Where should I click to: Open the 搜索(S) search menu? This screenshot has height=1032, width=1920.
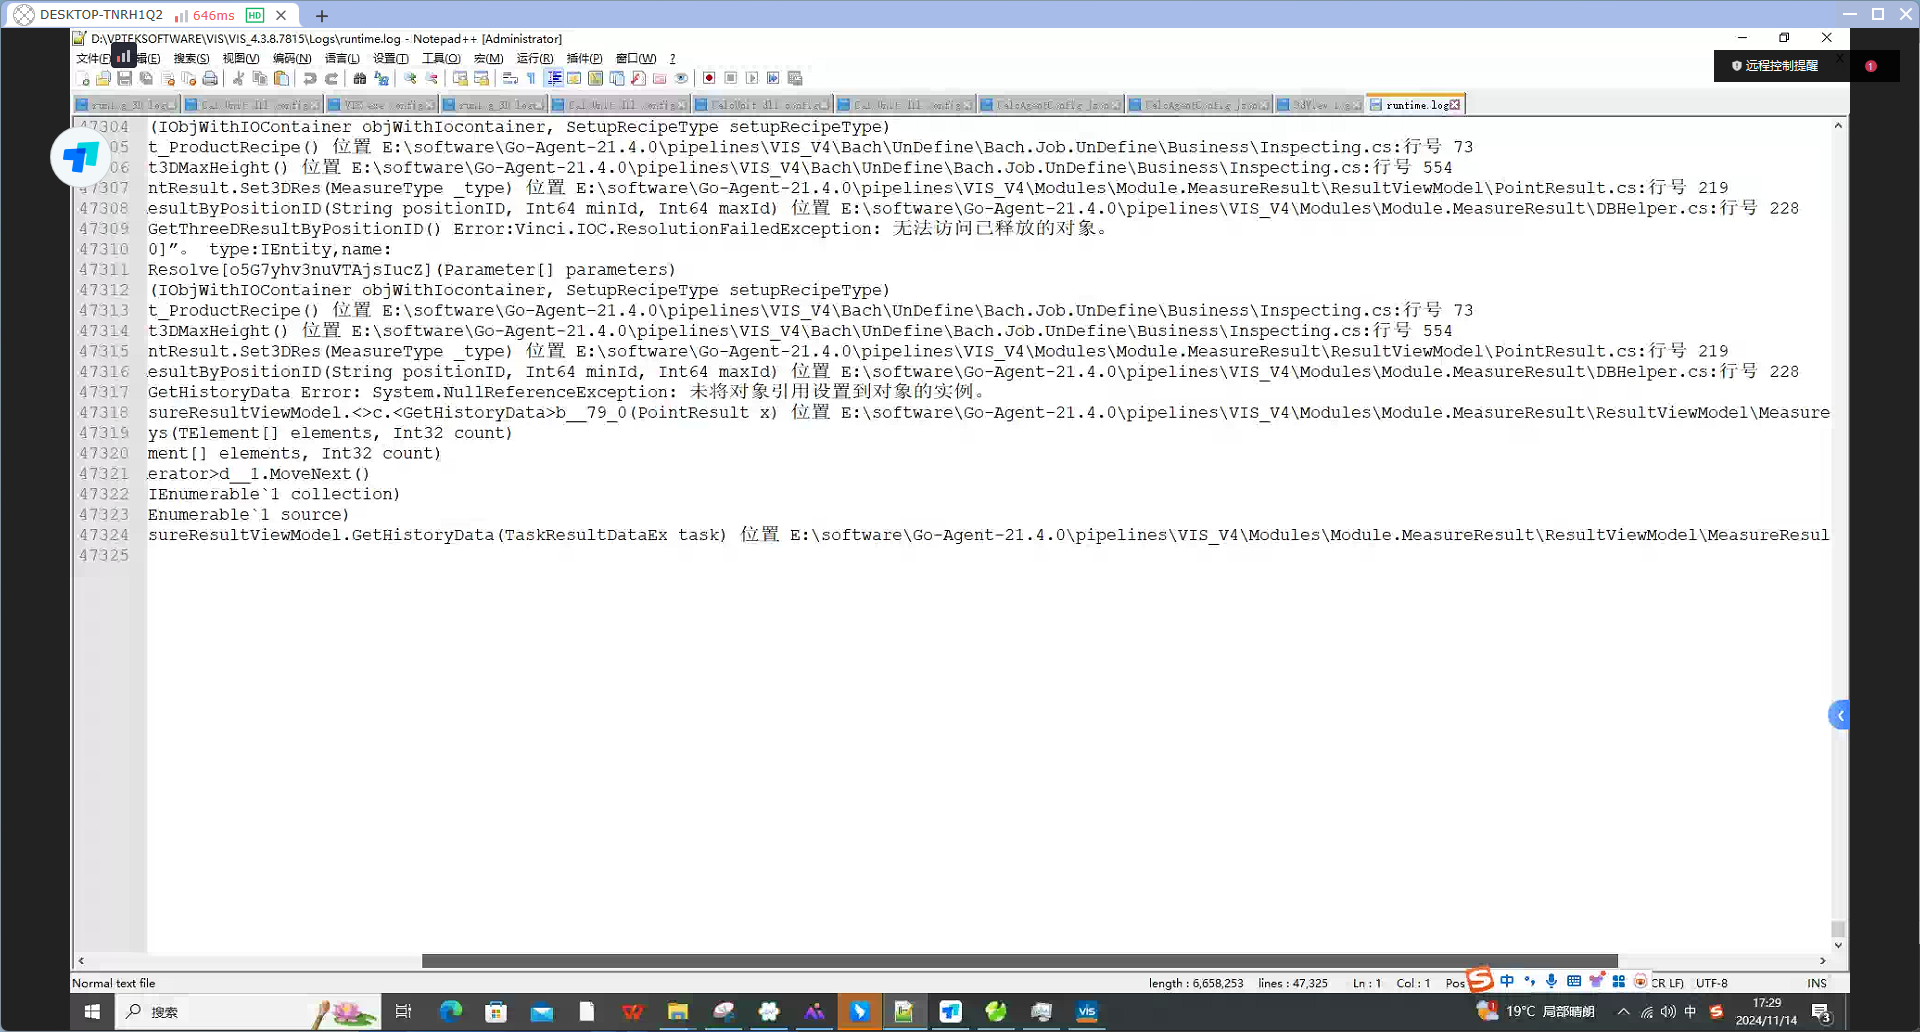click(191, 58)
